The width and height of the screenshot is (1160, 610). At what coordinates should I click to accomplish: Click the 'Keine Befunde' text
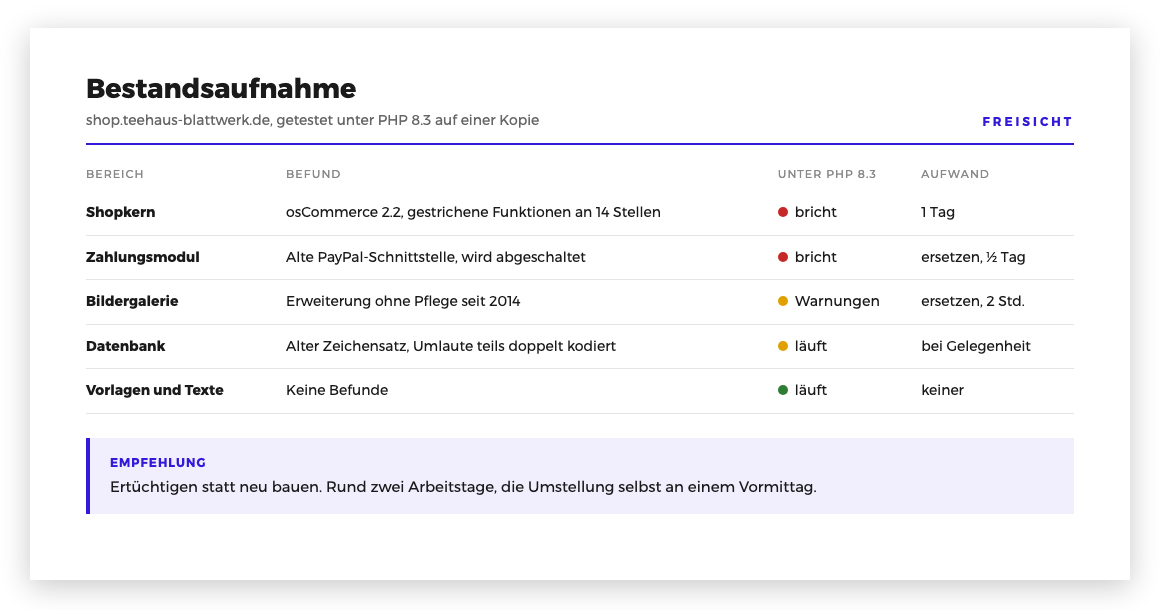(x=337, y=390)
